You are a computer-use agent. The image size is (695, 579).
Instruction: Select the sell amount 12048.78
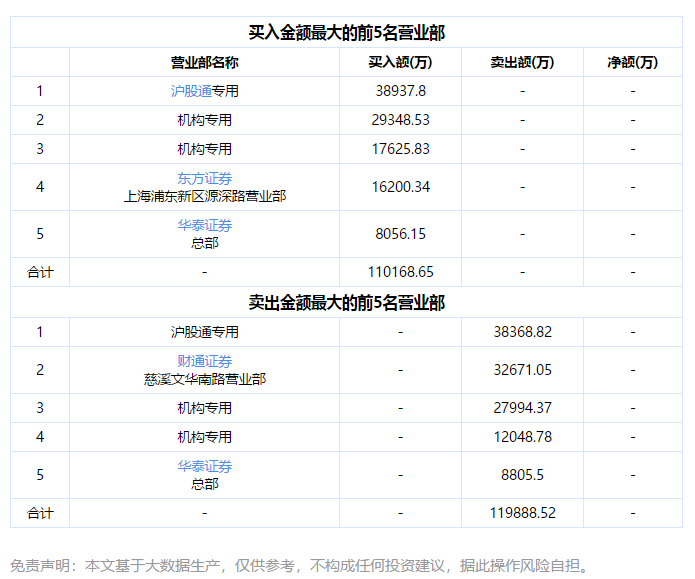tap(523, 437)
